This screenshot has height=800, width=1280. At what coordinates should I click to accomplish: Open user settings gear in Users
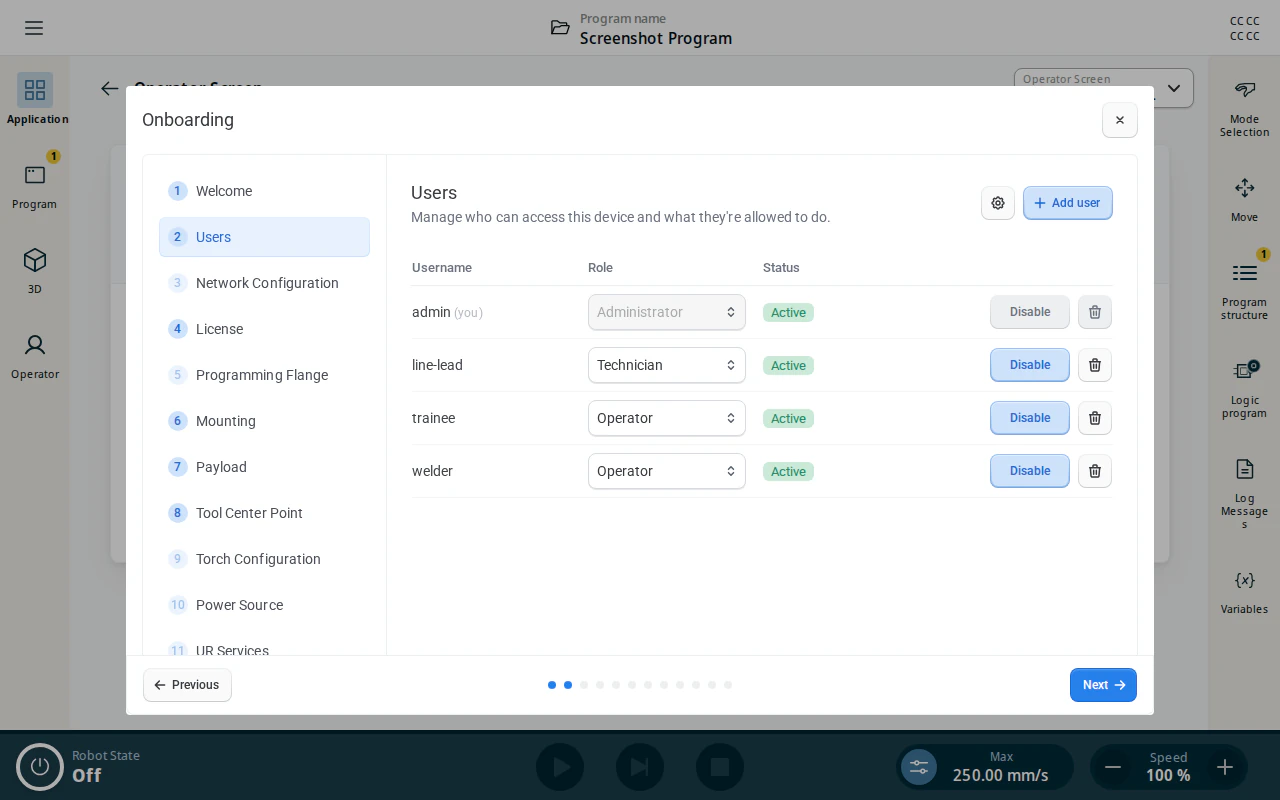pyautogui.click(x=998, y=203)
